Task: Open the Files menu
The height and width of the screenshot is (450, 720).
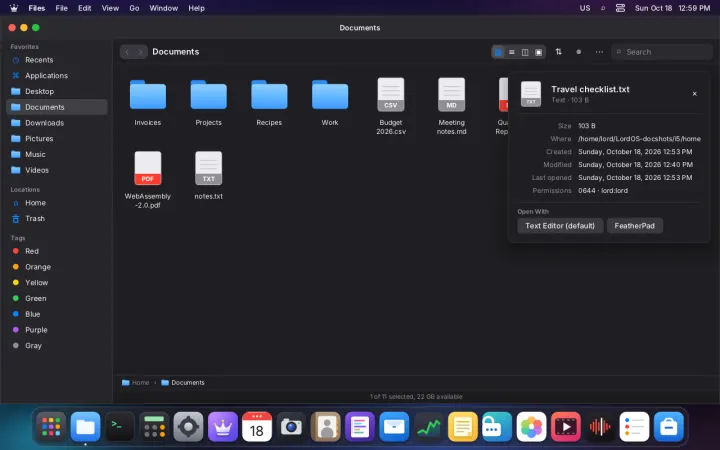Action: pyautogui.click(x=36, y=8)
